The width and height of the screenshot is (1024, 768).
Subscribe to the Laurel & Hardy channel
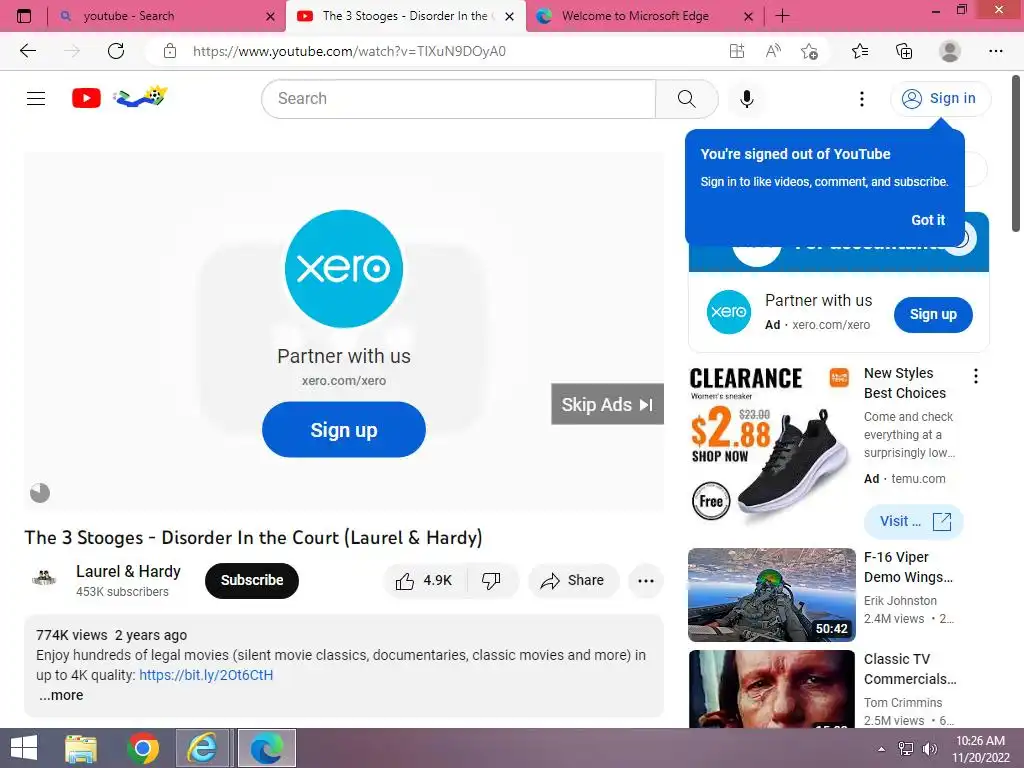tap(251, 580)
